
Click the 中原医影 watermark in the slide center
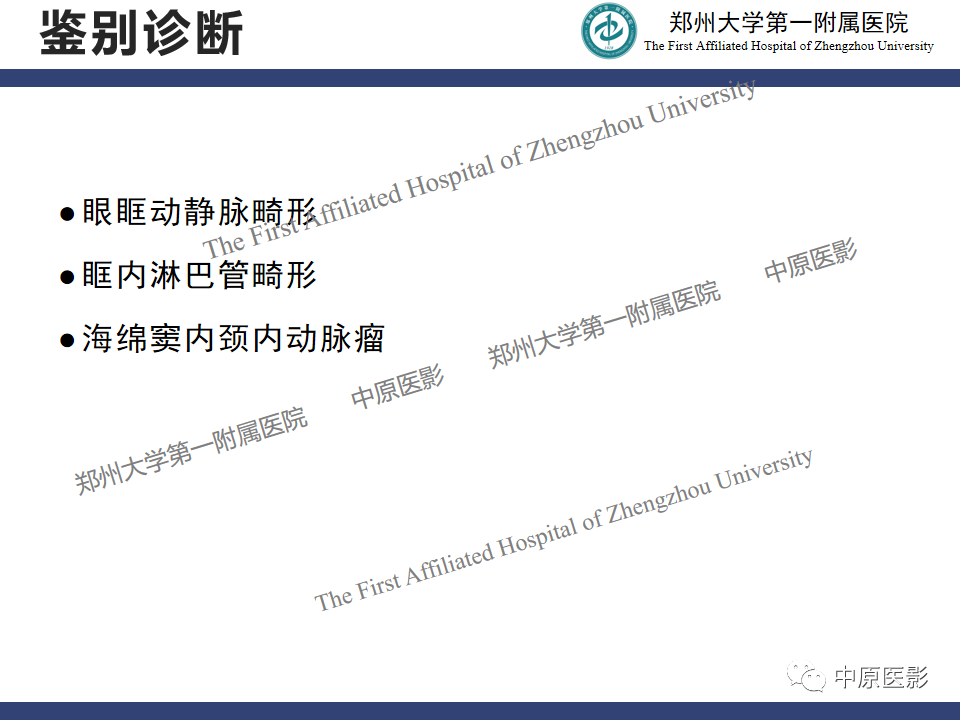(397, 386)
